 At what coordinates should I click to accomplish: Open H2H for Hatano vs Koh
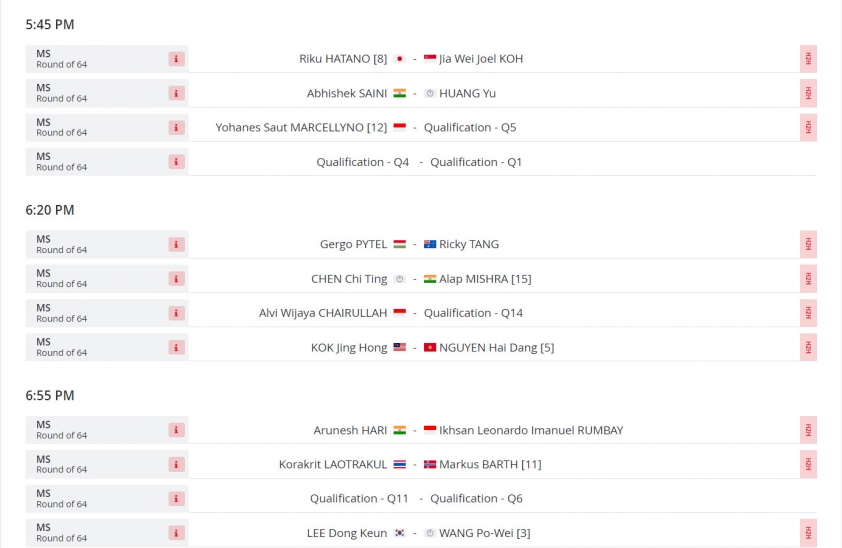pyautogui.click(x=808, y=59)
